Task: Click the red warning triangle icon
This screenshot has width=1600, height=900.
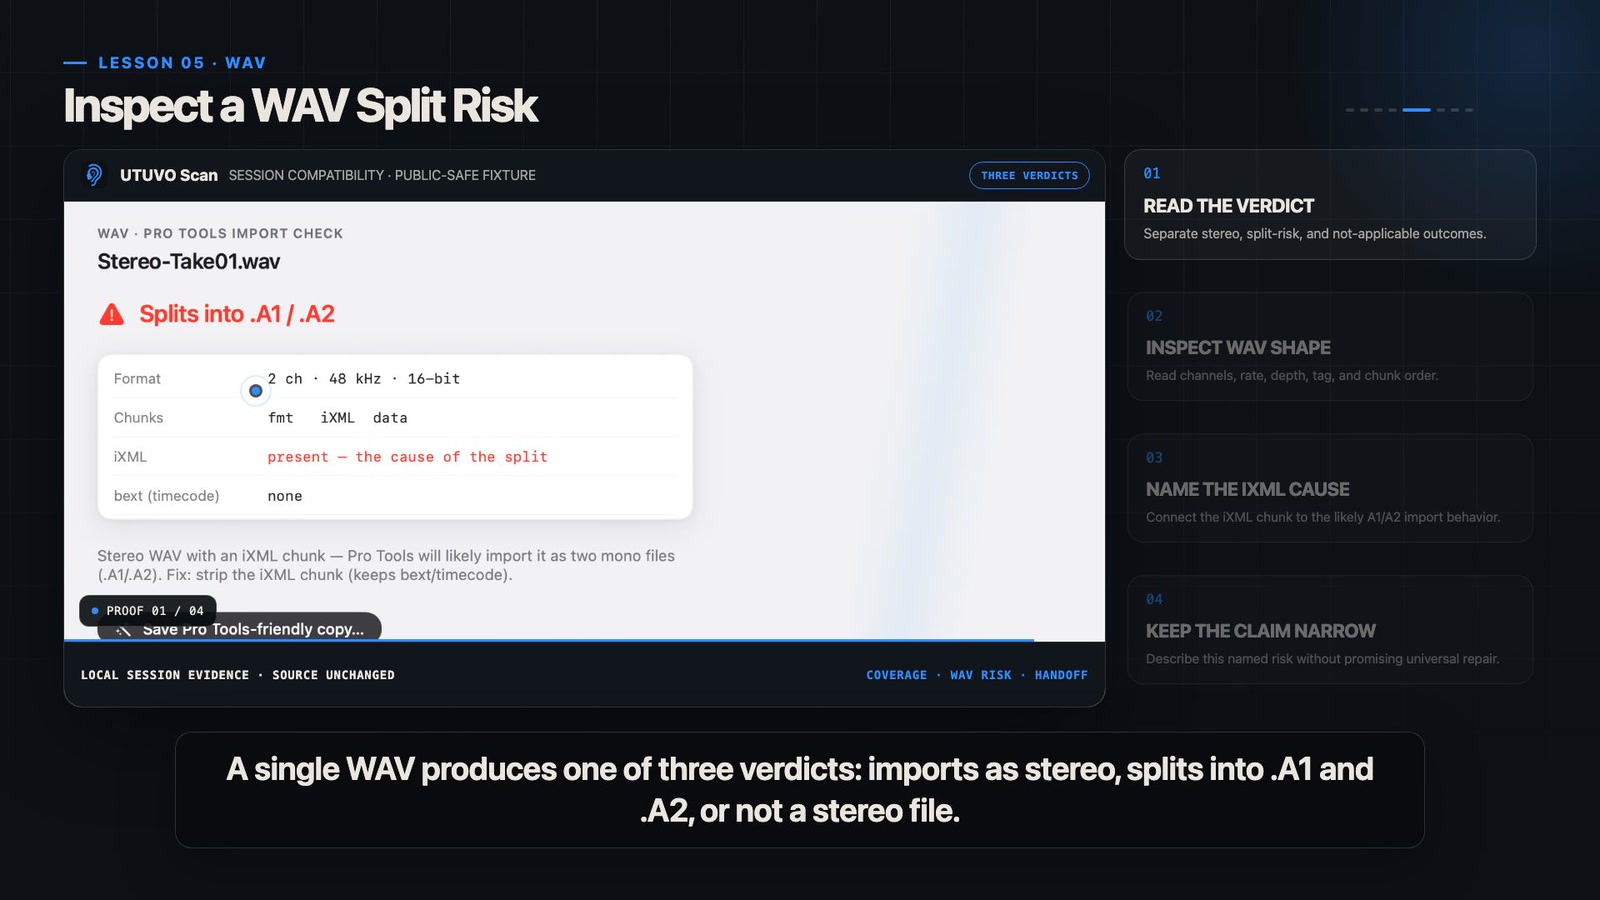Action: coord(112,314)
